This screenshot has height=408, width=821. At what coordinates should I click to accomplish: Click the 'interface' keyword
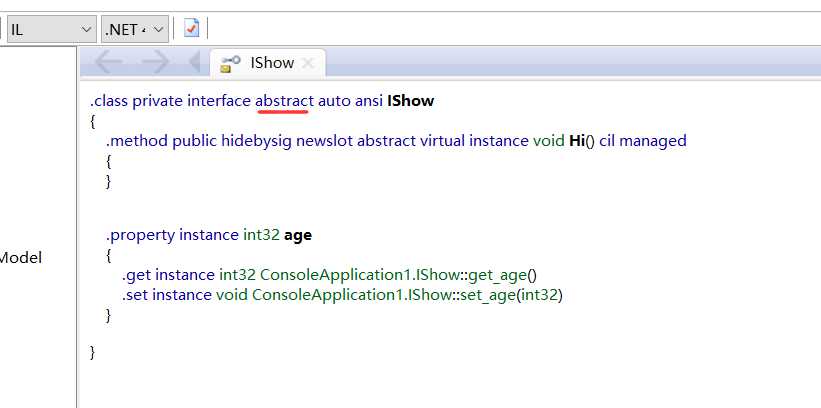(219, 101)
